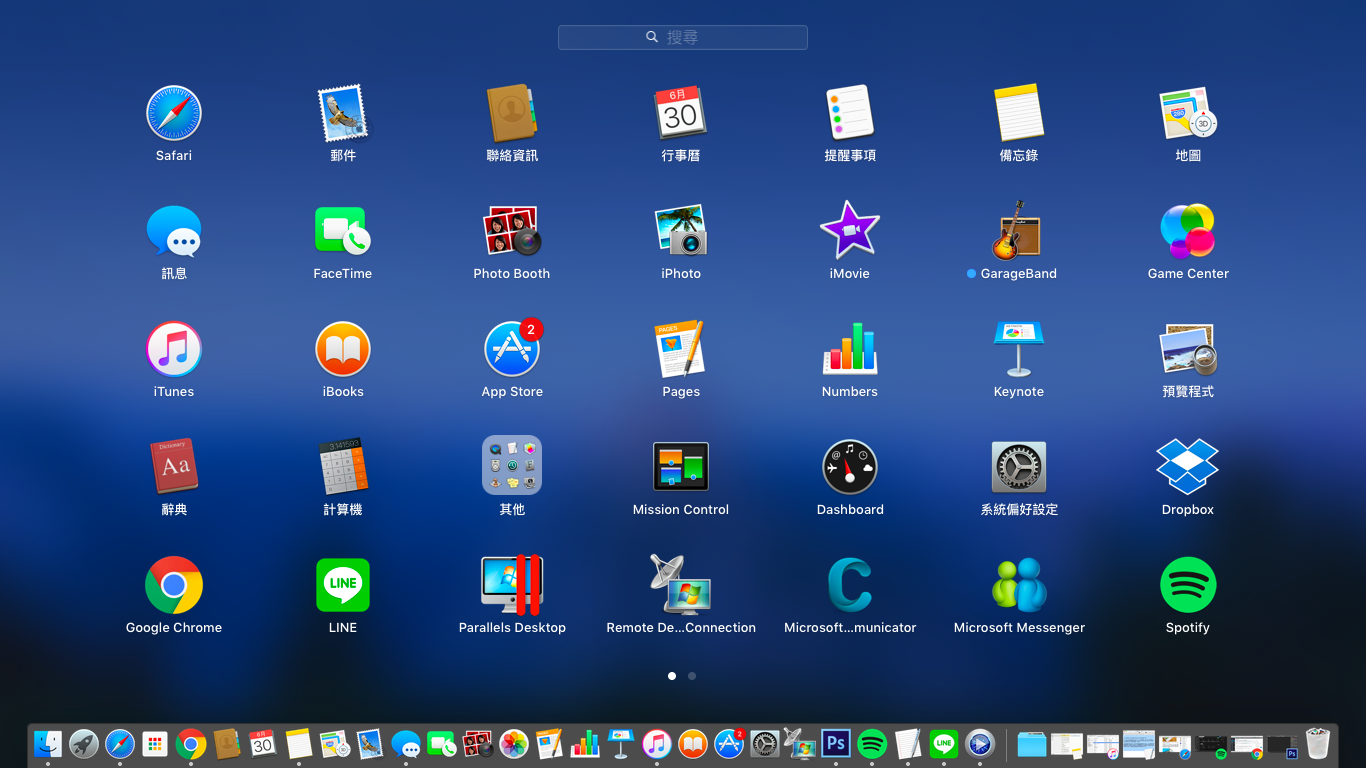This screenshot has width=1366, height=768.
Task: Open 行事曆 calendar in the Launchpad grid
Action: point(681,113)
